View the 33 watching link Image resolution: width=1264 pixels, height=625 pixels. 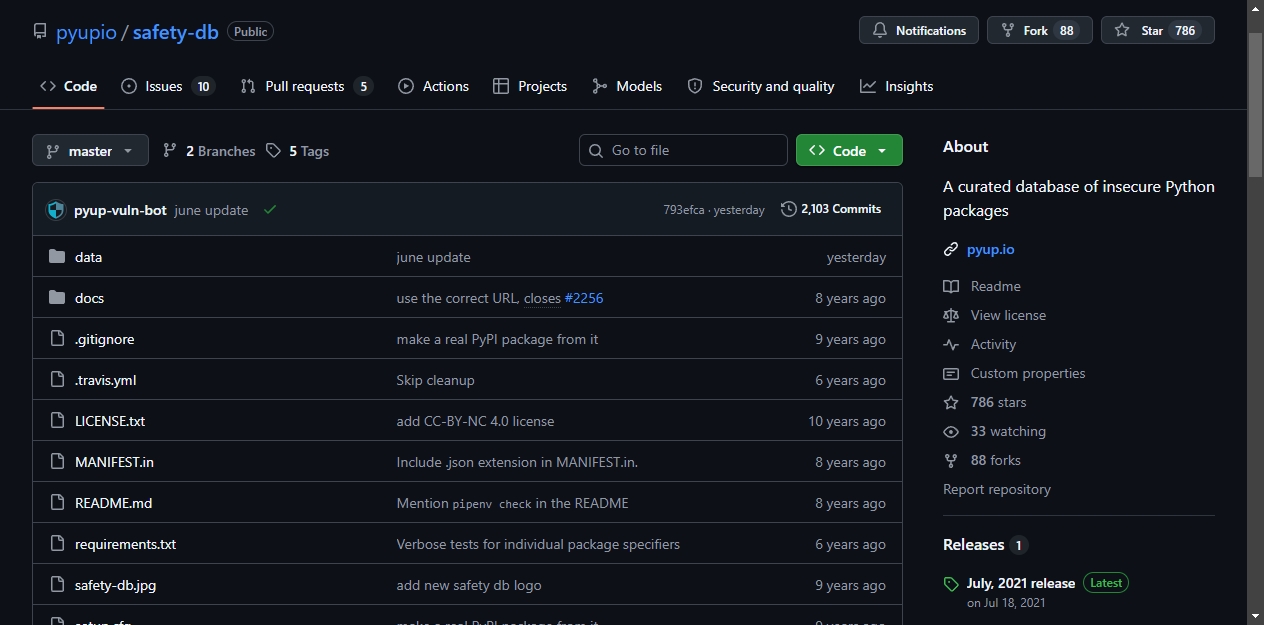point(994,431)
